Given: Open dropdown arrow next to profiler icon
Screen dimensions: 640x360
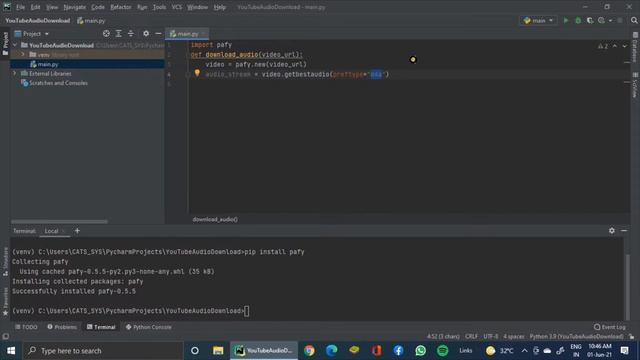Looking at the screenshot, I should point(610,20).
